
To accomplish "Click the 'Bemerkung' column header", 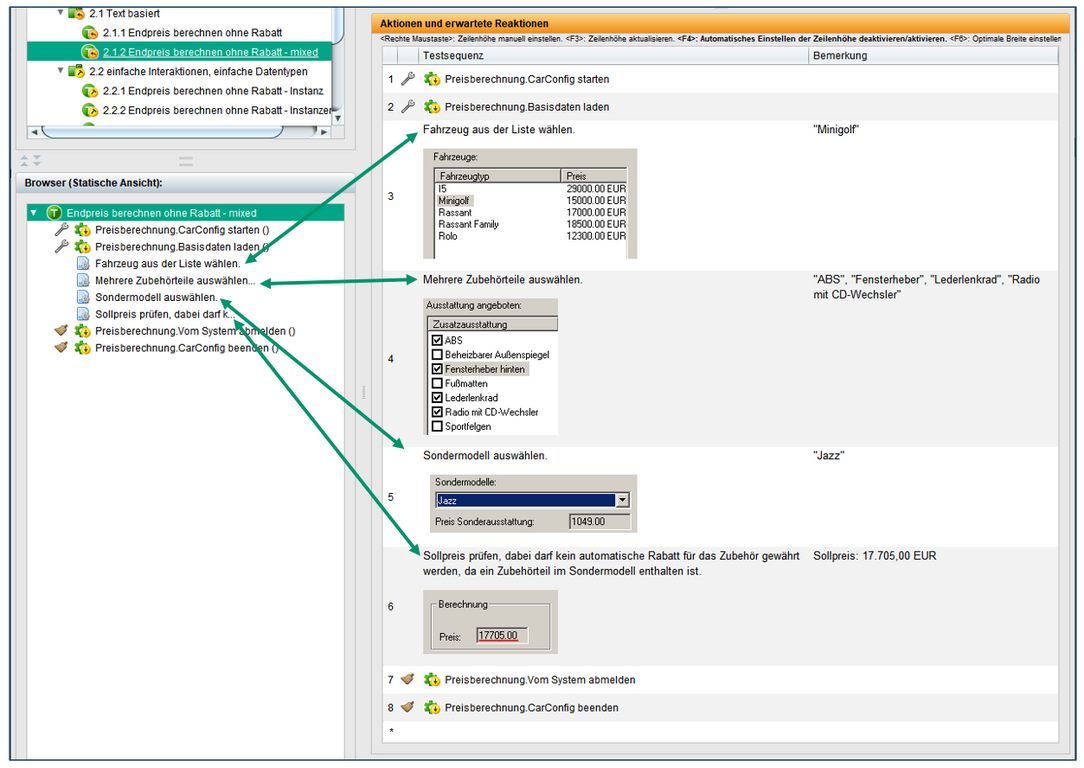I will [933, 55].
